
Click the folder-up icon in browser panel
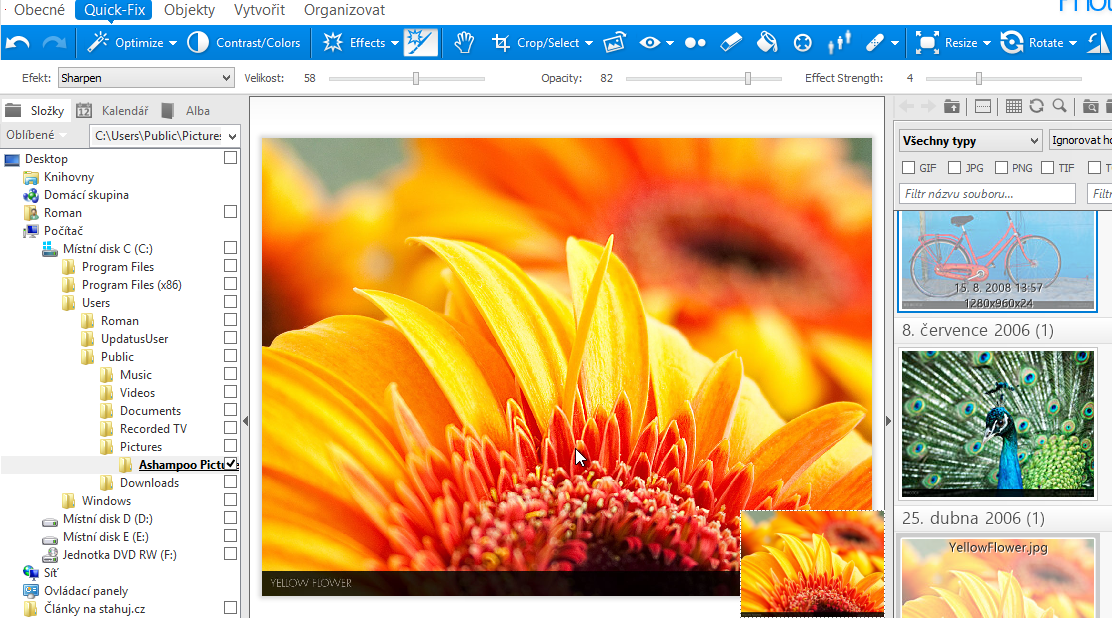(x=952, y=106)
